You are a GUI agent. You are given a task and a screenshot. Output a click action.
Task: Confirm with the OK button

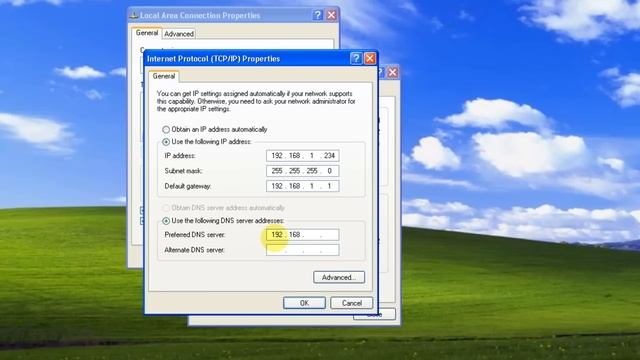tap(304, 303)
